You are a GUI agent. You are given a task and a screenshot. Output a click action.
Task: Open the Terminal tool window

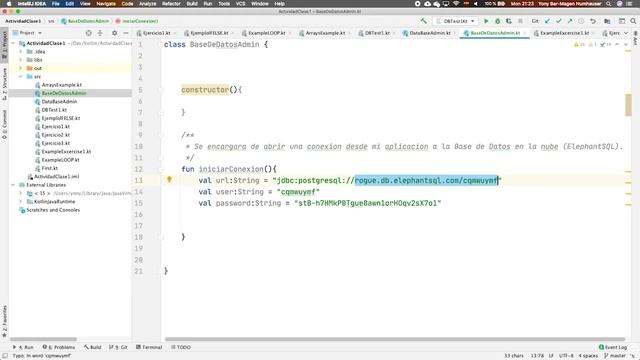tap(149, 347)
